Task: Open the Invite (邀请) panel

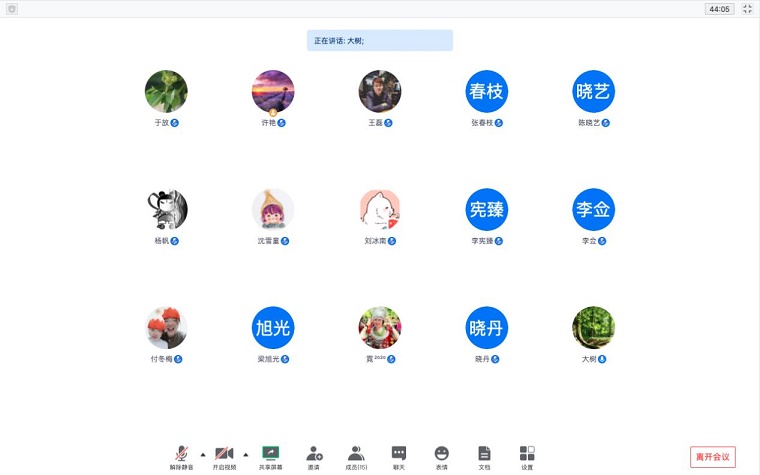Action: pos(314,455)
